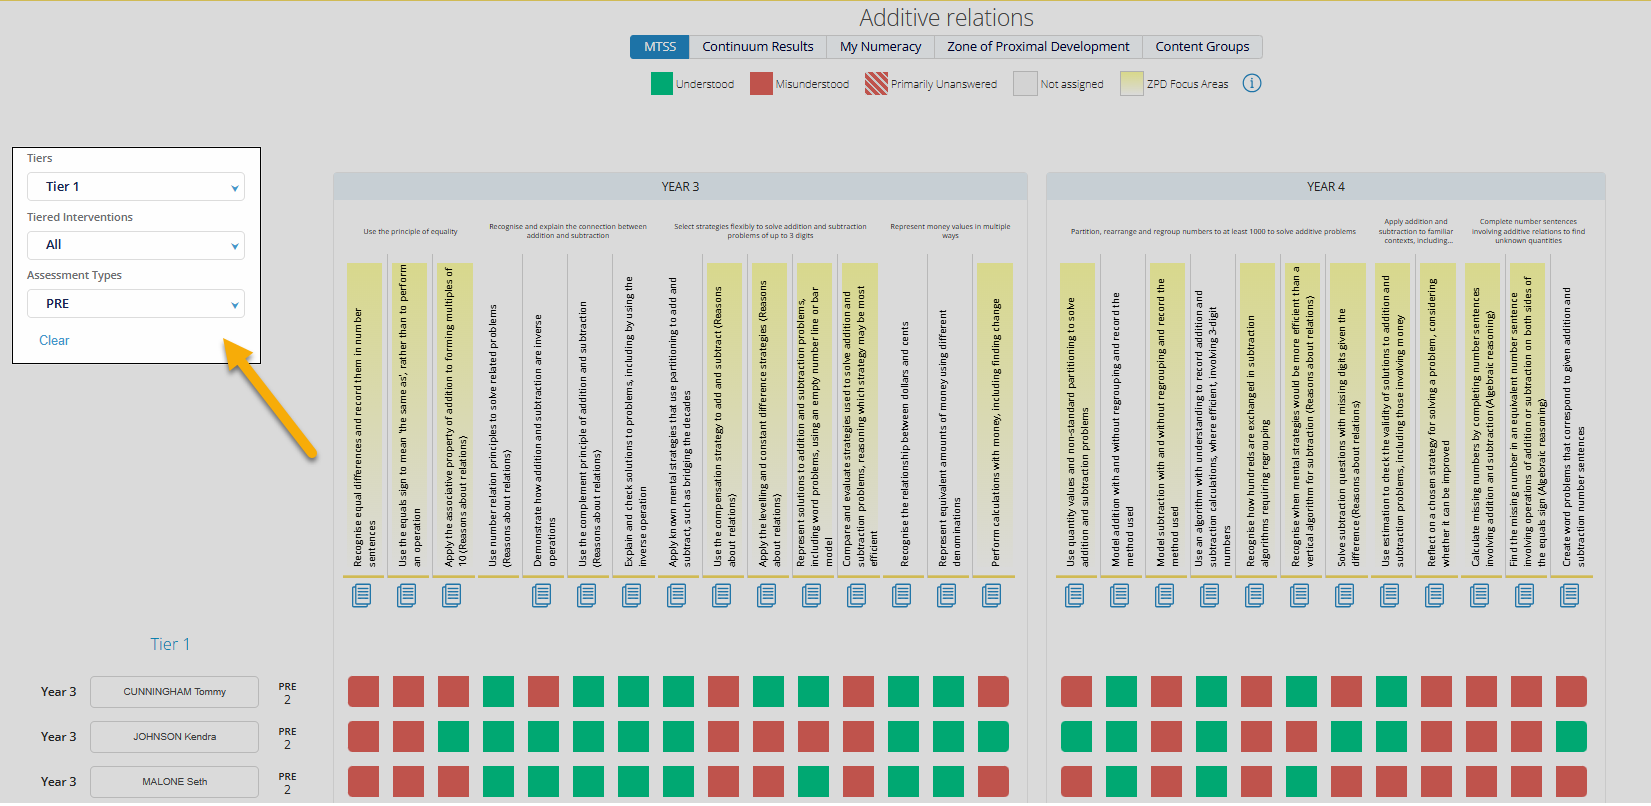Open the My Numeracy tab
1651x806 pixels.
coord(881,47)
